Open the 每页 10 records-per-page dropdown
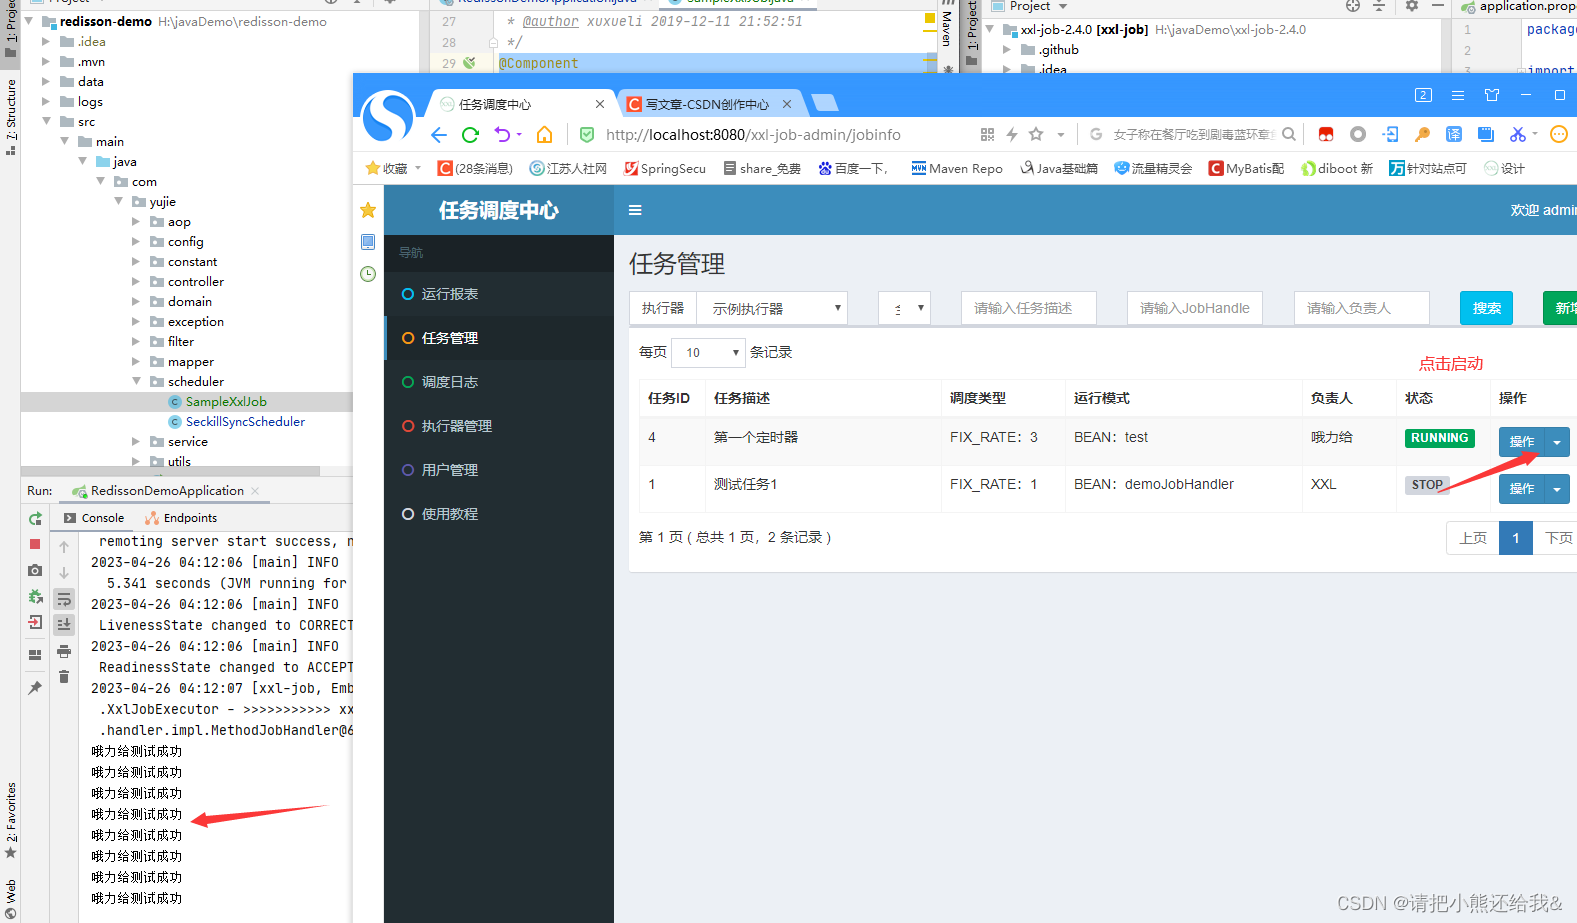 [x=709, y=352]
